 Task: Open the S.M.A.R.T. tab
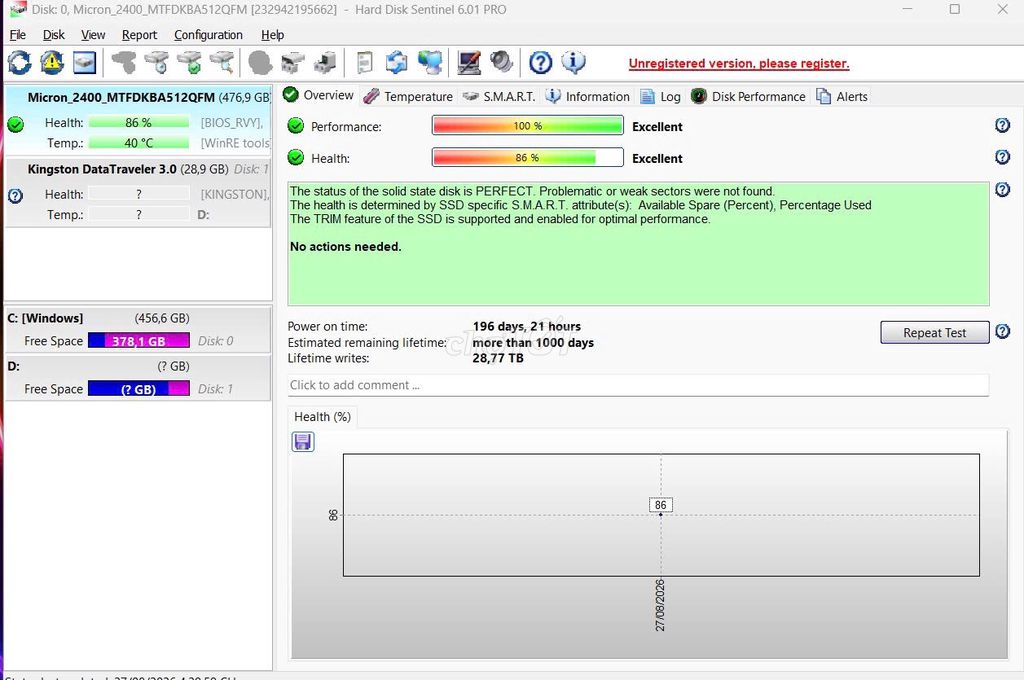(499, 96)
